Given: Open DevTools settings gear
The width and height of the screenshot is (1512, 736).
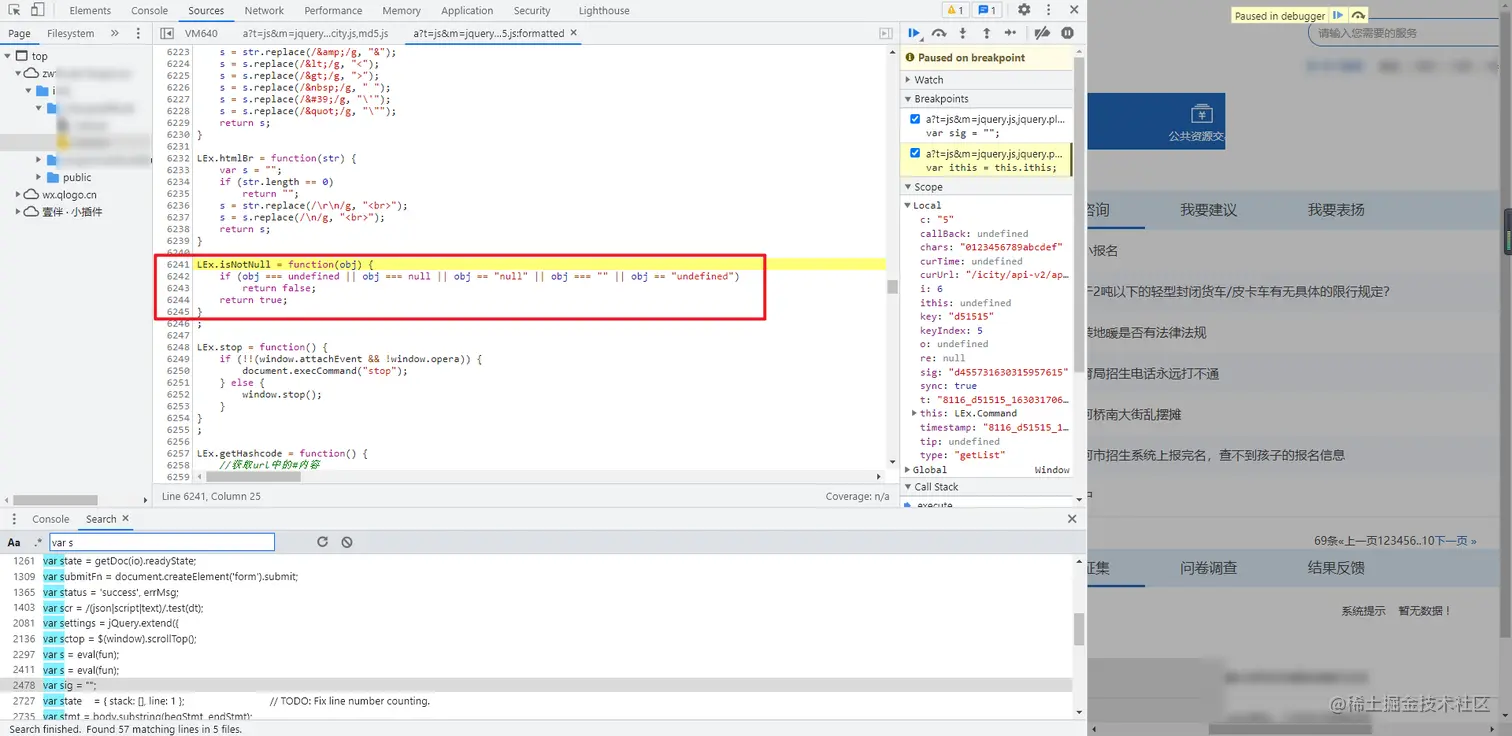Looking at the screenshot, I should coord(1024,10).
